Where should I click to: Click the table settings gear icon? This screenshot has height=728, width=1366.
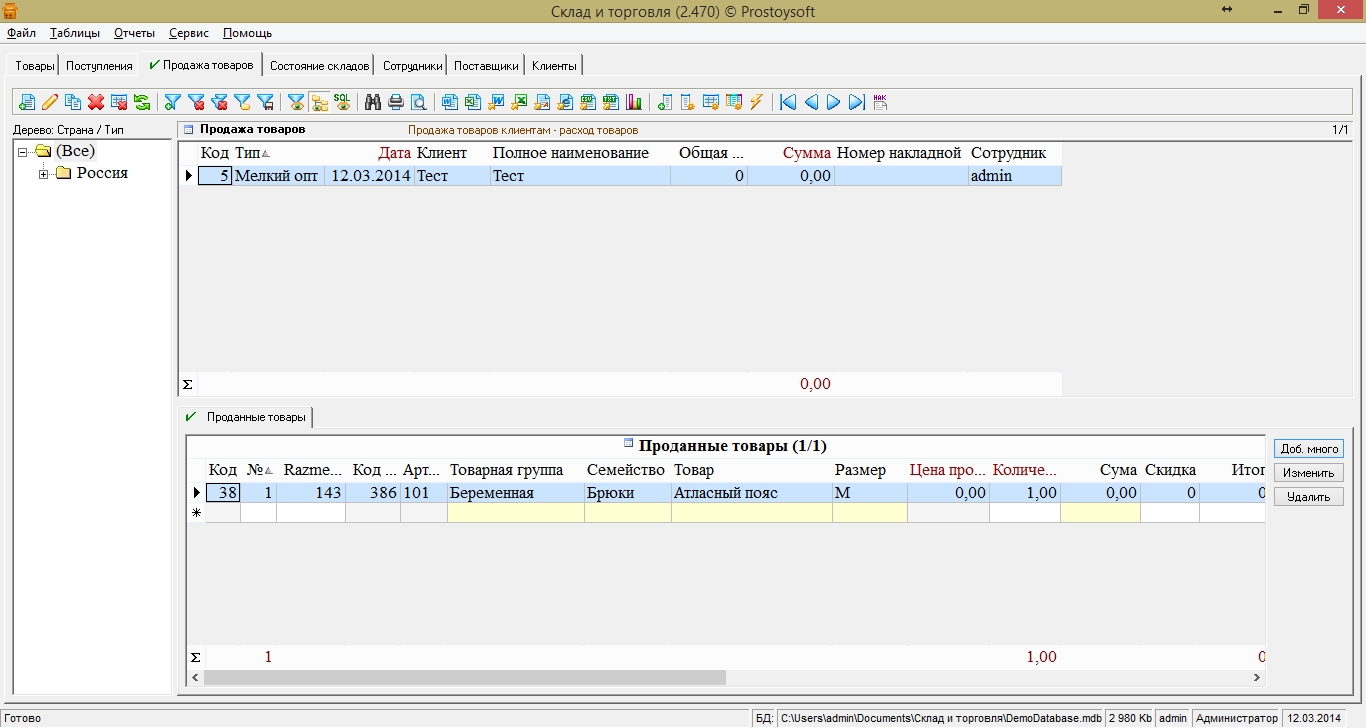tap(710, 102)
